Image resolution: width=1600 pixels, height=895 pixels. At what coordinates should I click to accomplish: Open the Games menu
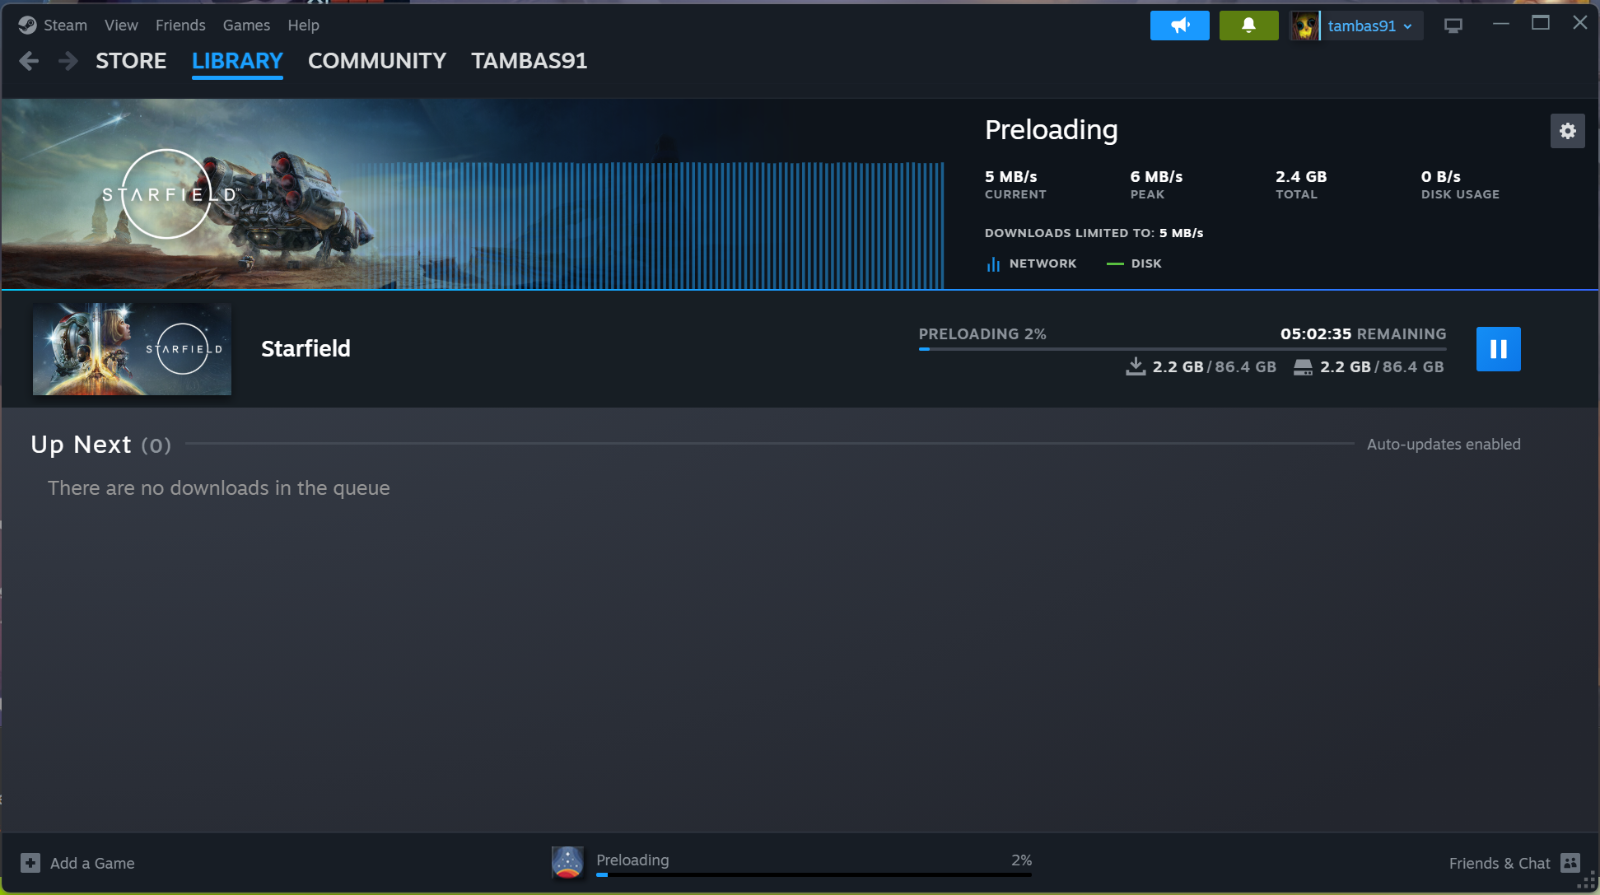click(x=246, y=25)
